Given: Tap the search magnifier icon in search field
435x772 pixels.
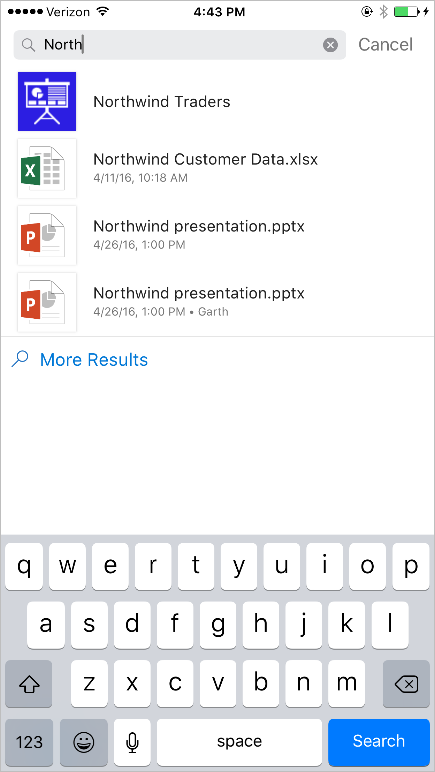Looking at the screenshot, I should (x=29, y=45).
